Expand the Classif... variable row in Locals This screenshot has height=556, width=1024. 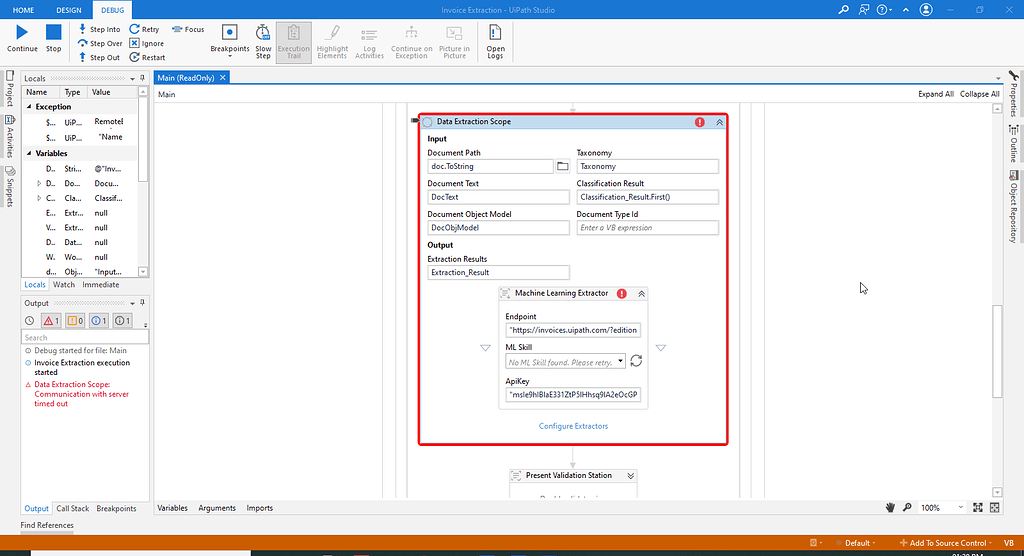click(x=39, y=198)
